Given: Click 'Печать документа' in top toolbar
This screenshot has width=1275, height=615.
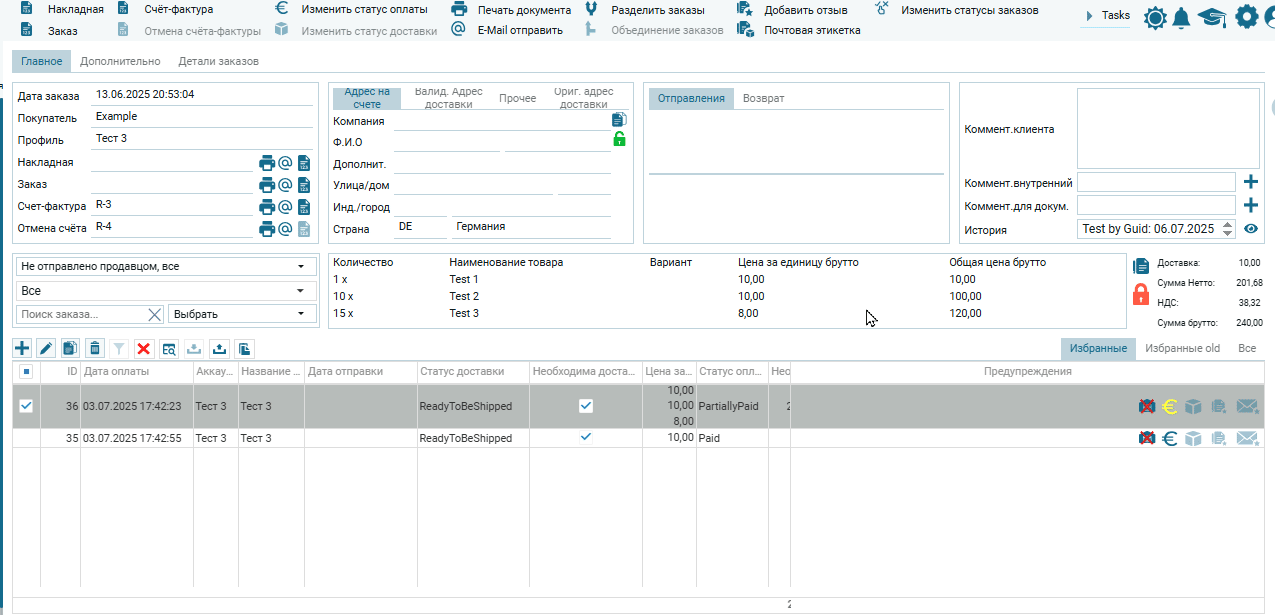Looking at the screenshot, I should click(x=523, y=10).
